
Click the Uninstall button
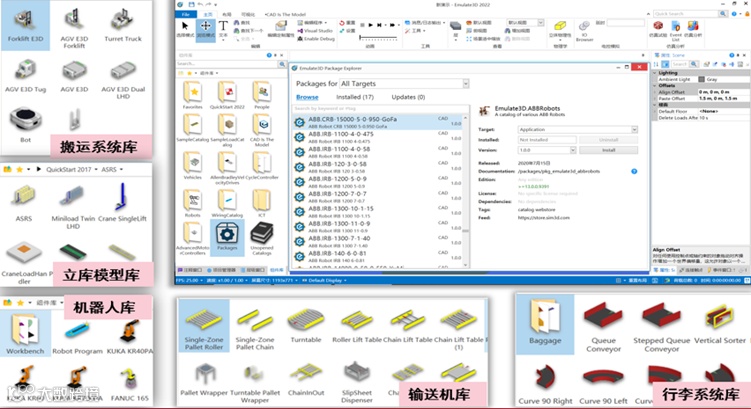(x=608, y=140)
